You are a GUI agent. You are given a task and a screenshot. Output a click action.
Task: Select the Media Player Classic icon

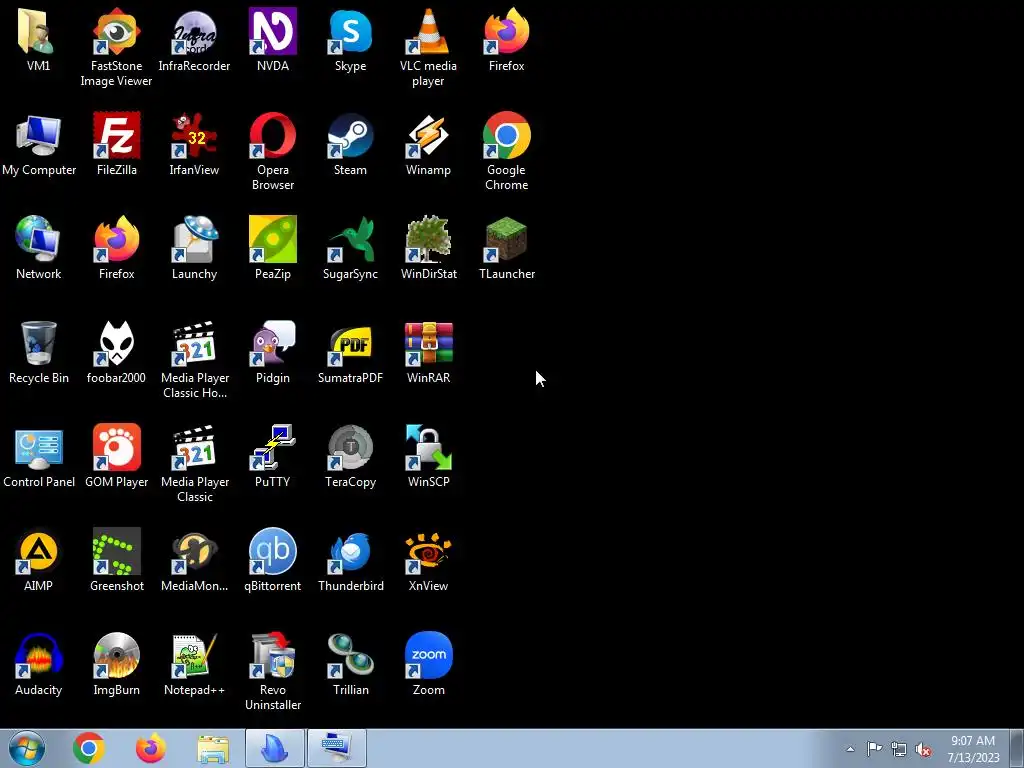[x=195, y=447]
